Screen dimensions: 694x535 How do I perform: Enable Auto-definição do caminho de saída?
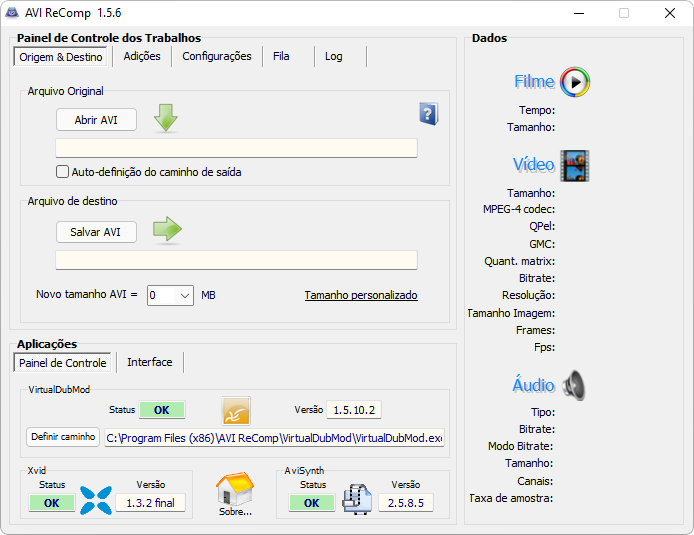(x=63, y=172)
